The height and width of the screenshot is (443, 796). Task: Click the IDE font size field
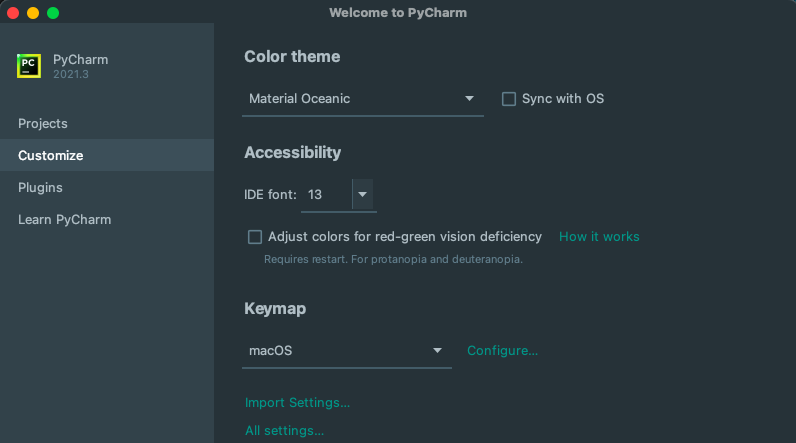[326, 195]
